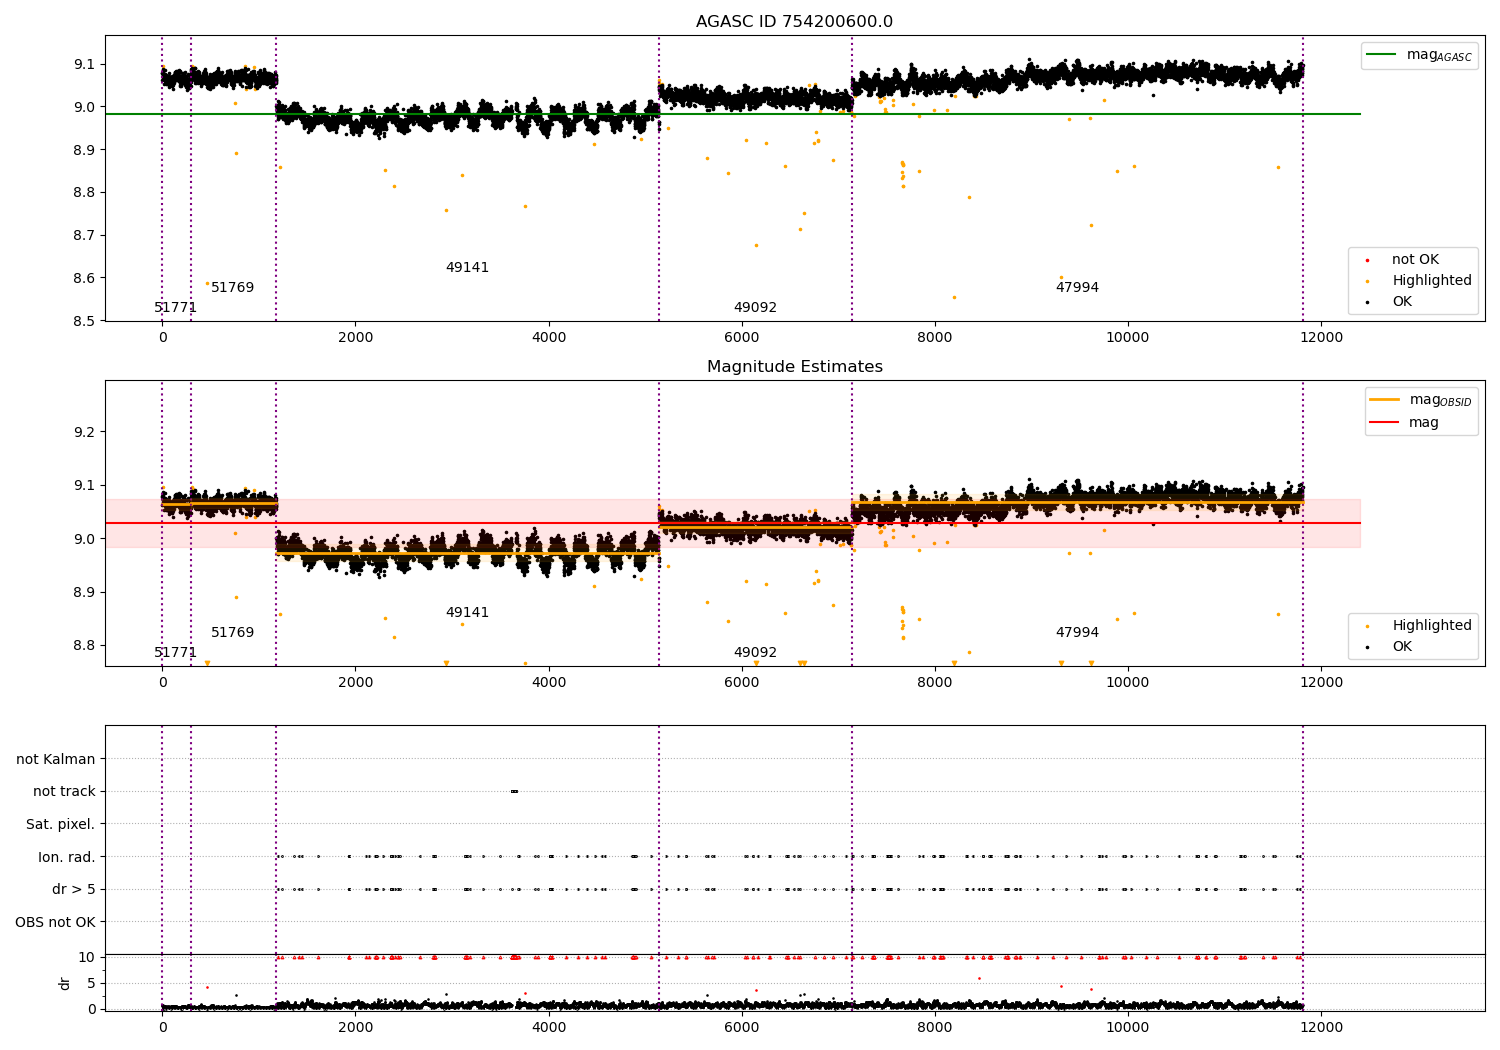The image size is (1500, 1050).
Task: Click the 10 tick on the dr axis
Action: point(87,957)
